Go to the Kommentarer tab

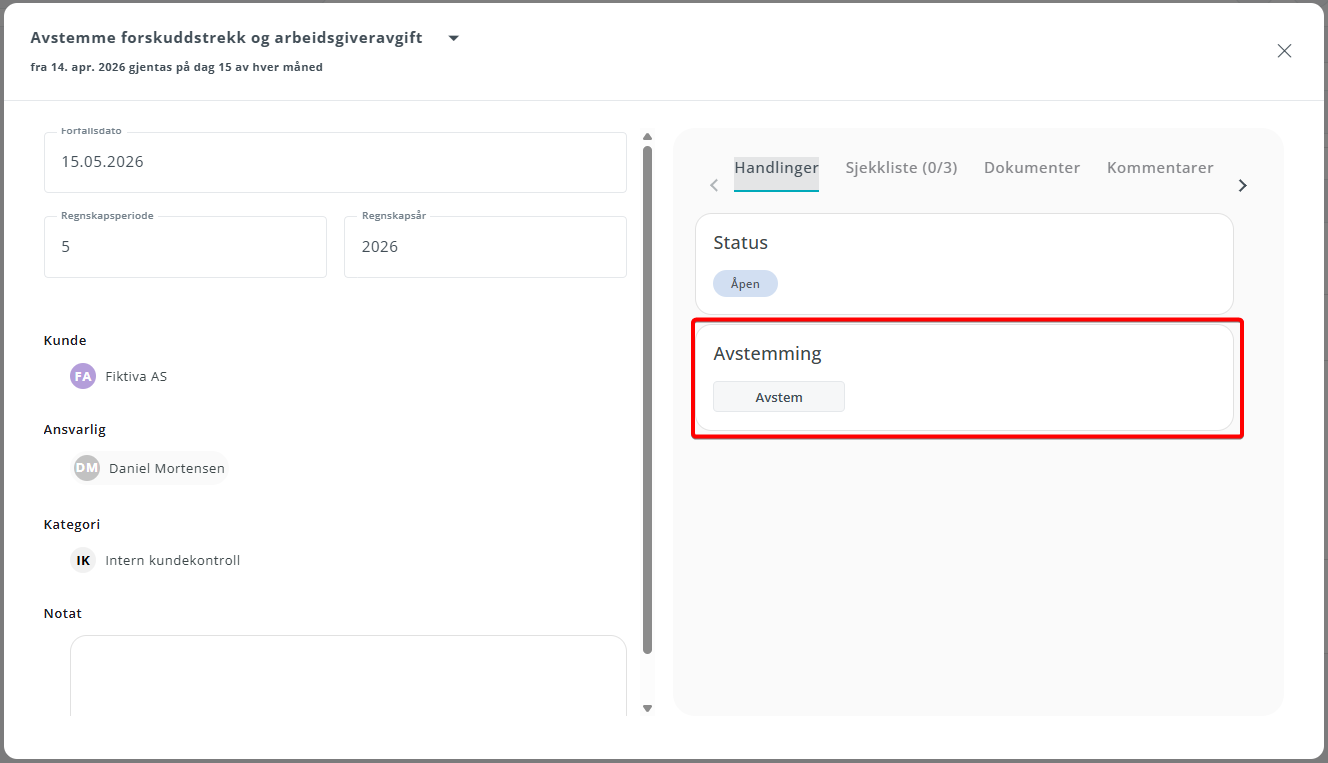[x=1160, y=168]
